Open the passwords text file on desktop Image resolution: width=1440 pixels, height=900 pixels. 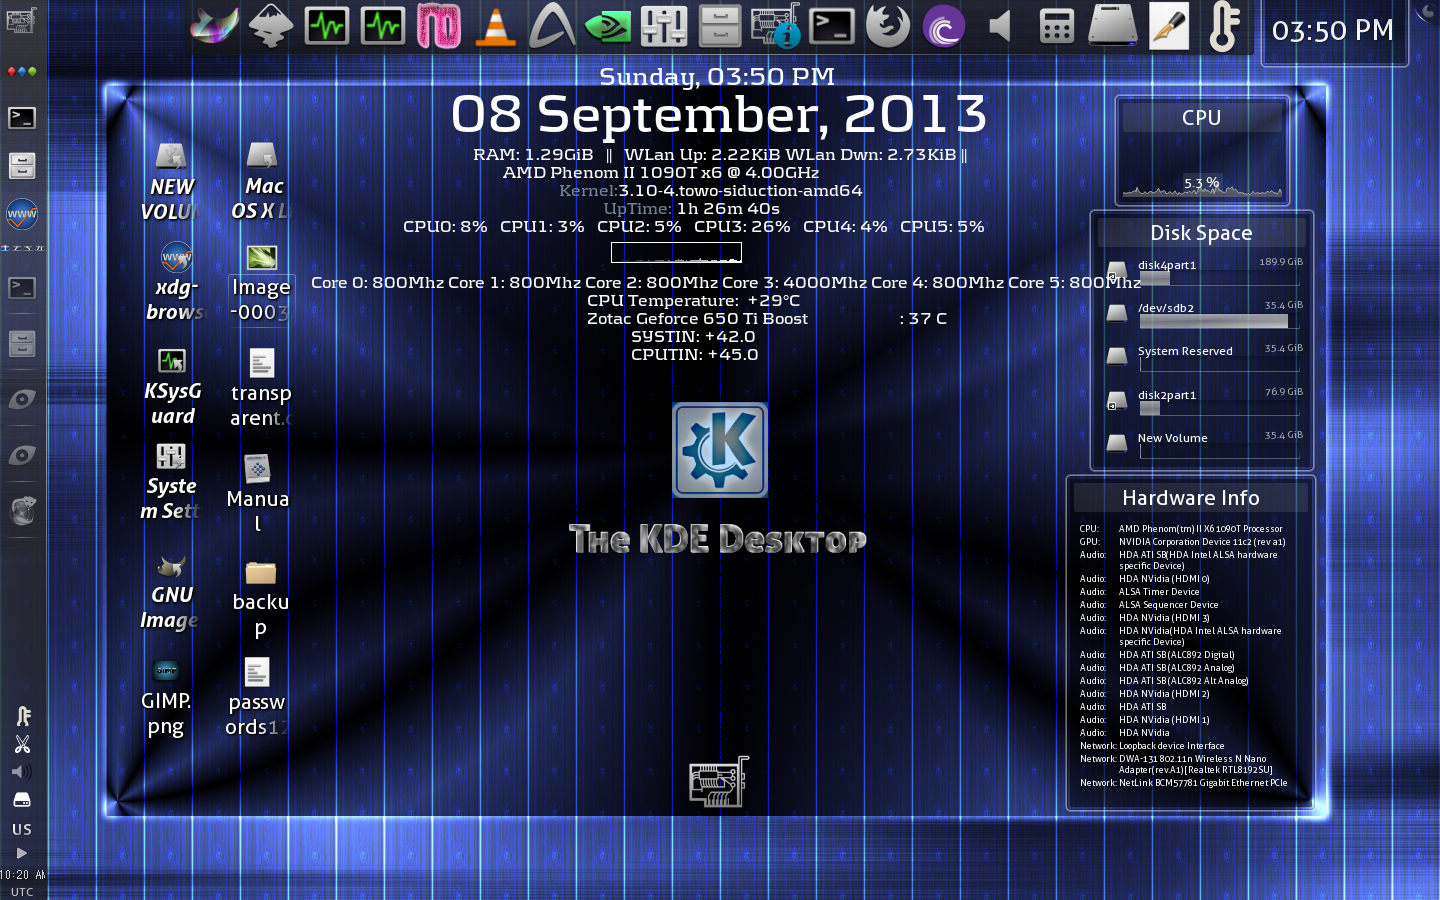coord(257,698)
